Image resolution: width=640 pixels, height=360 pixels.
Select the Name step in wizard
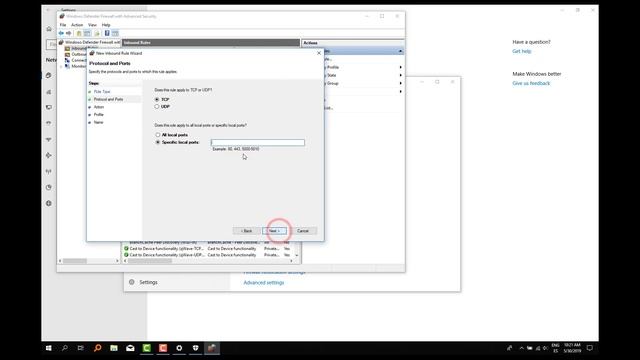[98, 122]
